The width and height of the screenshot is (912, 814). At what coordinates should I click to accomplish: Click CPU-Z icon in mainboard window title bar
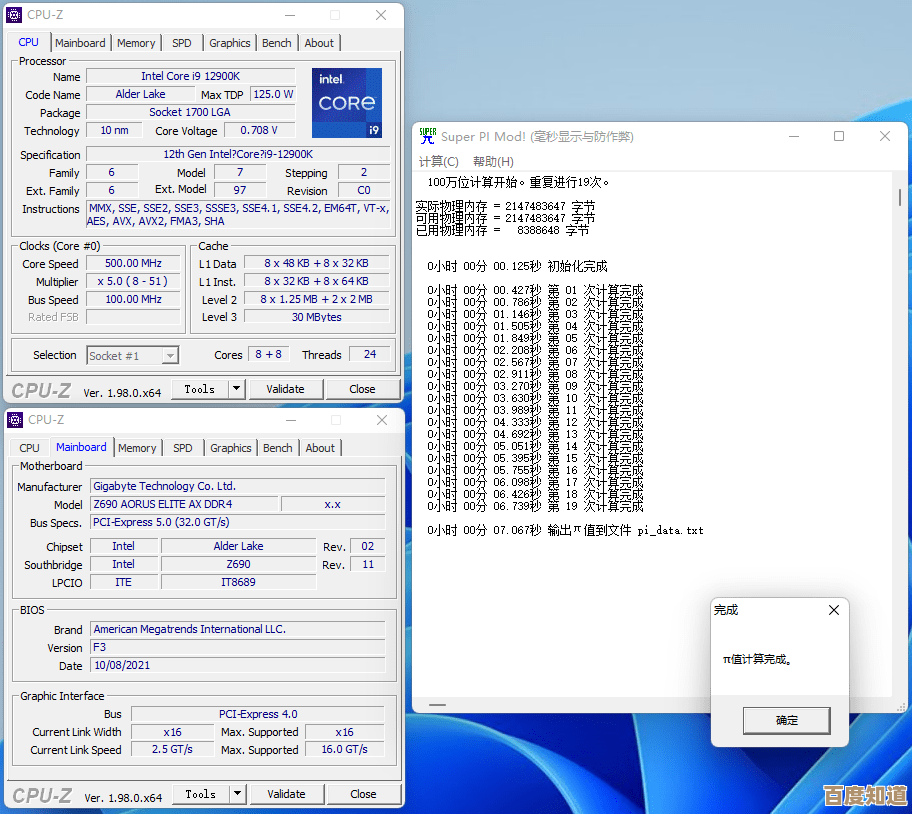16,420
